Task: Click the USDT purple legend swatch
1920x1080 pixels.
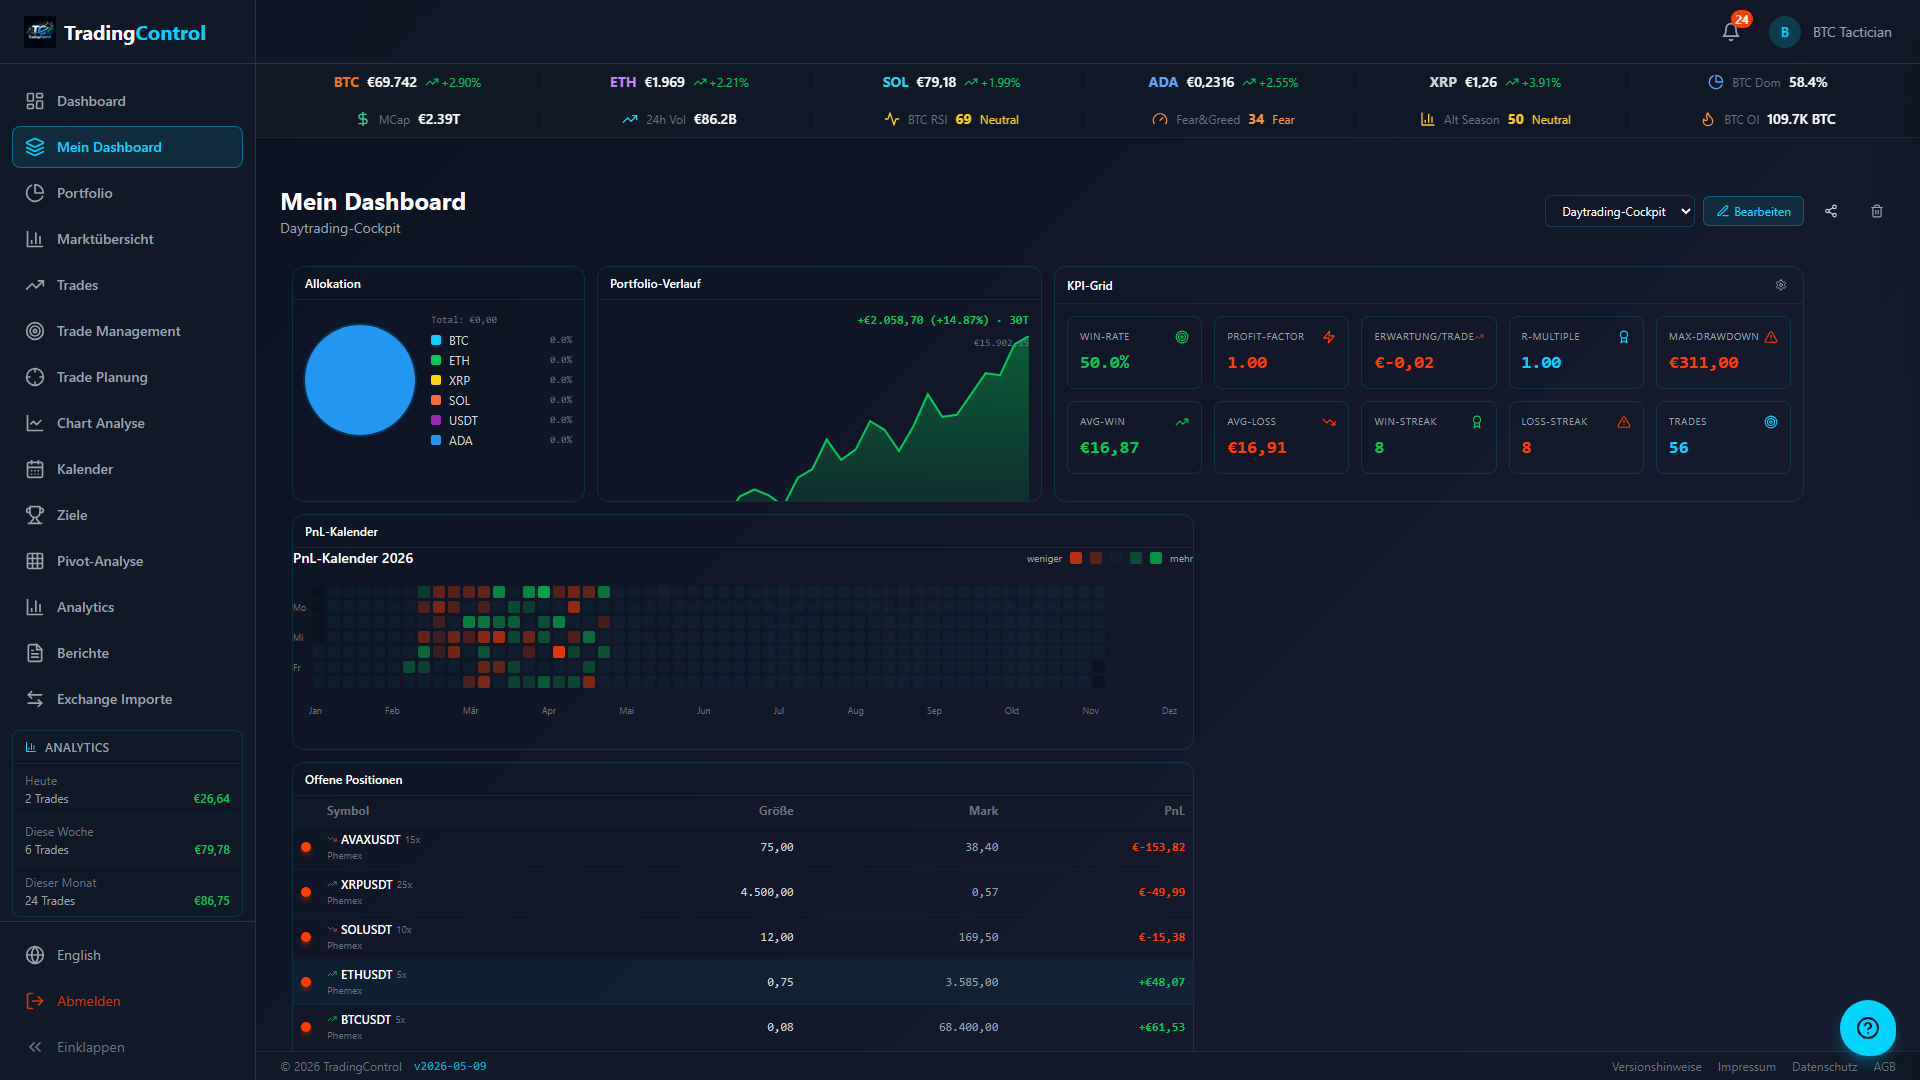Action: pos(436,420)
